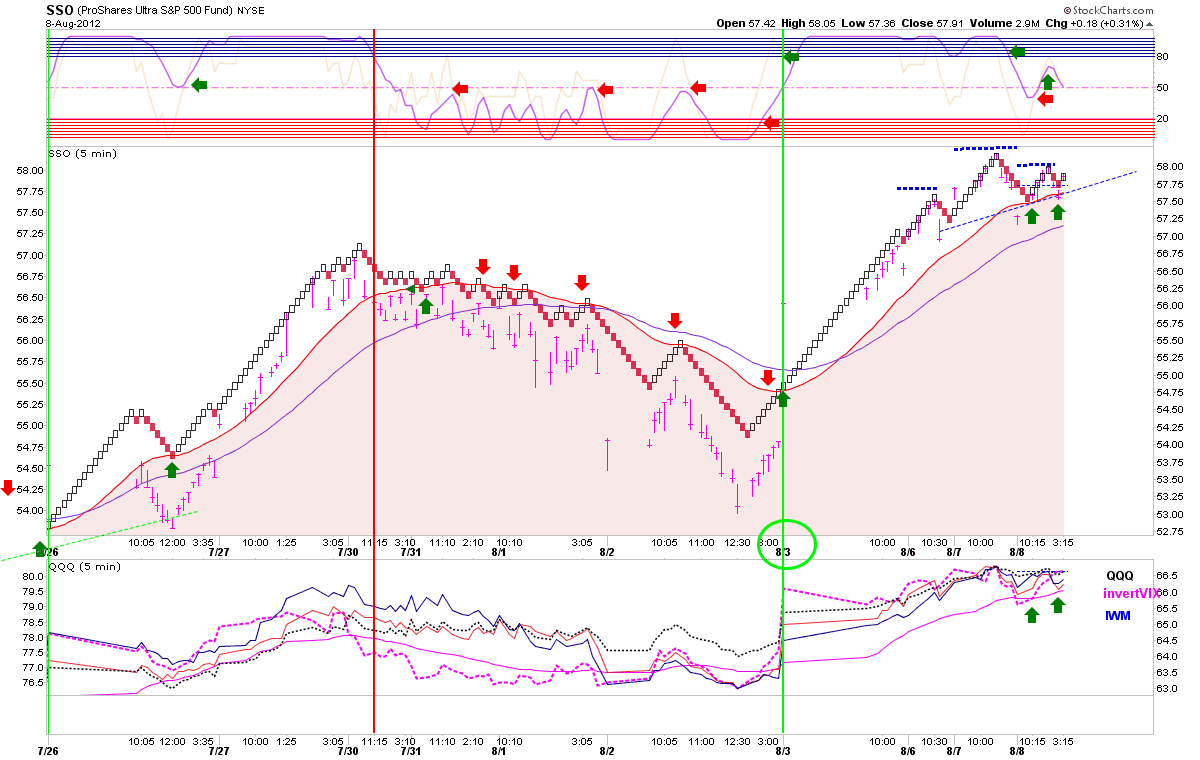Click the green left arrow near the 50 line after 7/26

pyautogui.click(x=199, y=85)
